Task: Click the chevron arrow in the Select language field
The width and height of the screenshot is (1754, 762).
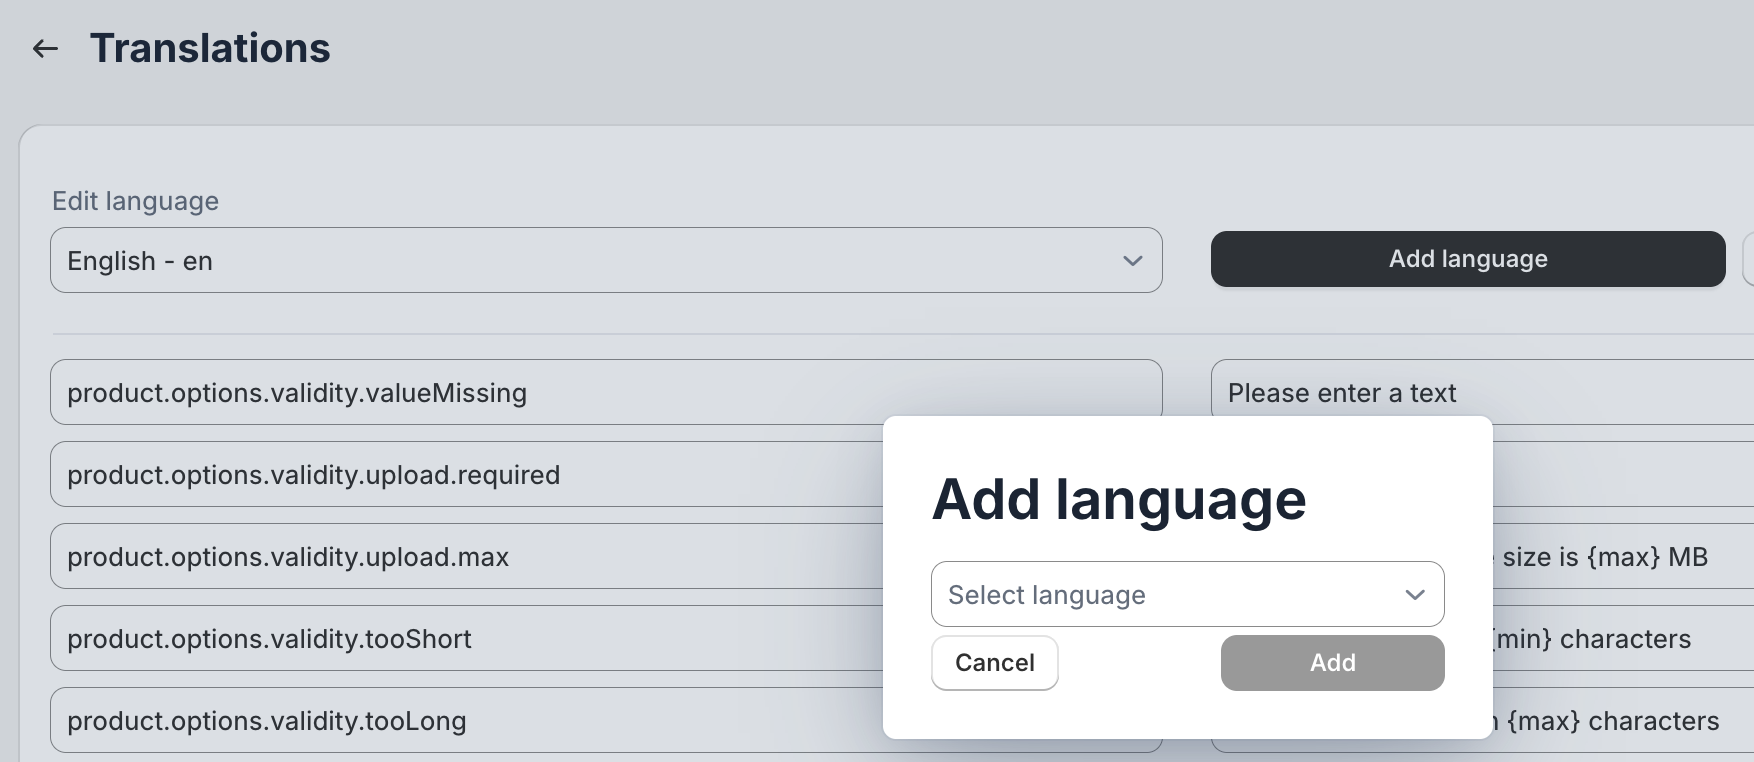Action: point(1414,595)
